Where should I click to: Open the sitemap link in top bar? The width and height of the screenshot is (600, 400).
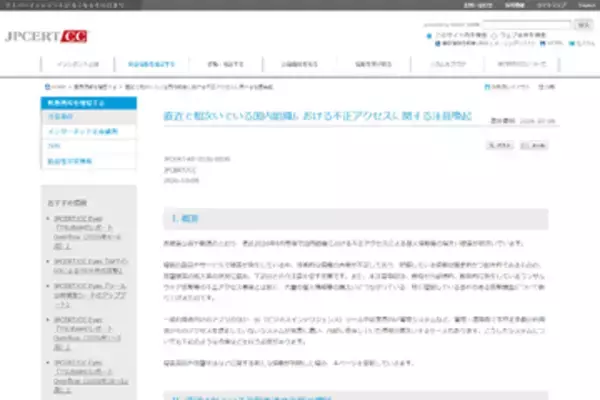click(x=551, y=5)
